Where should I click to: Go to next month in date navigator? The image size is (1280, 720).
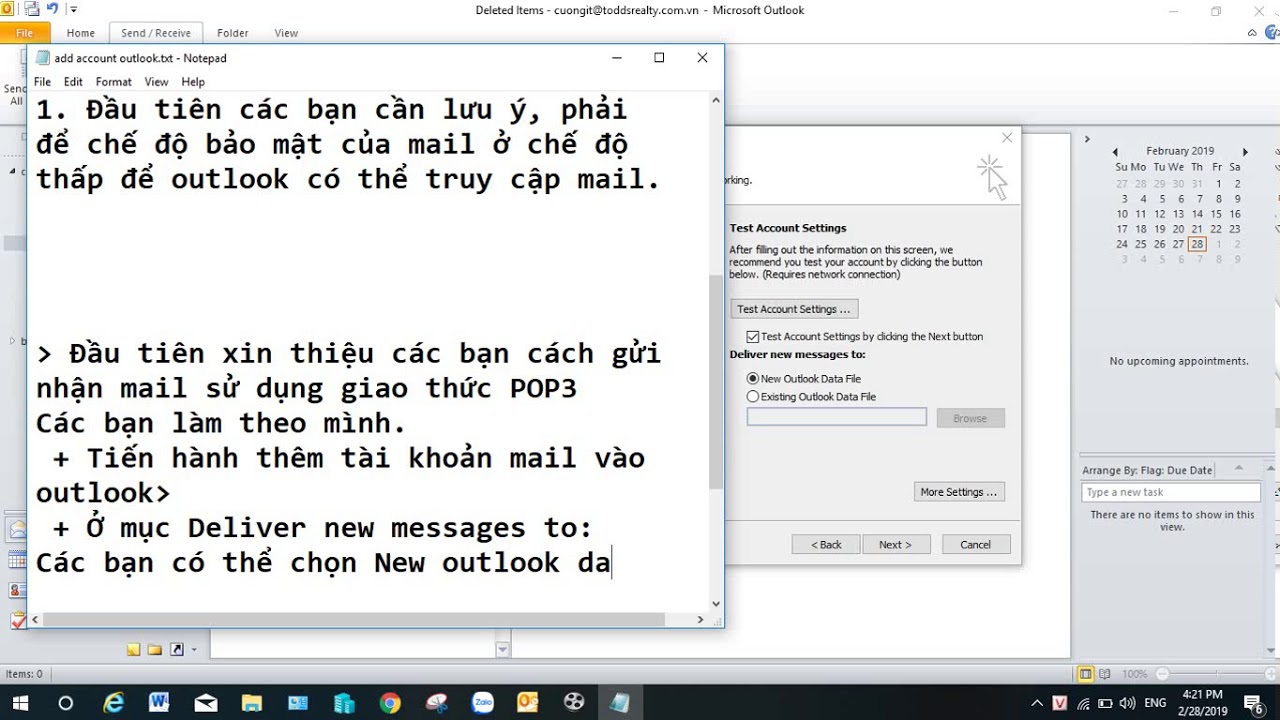1245,152
